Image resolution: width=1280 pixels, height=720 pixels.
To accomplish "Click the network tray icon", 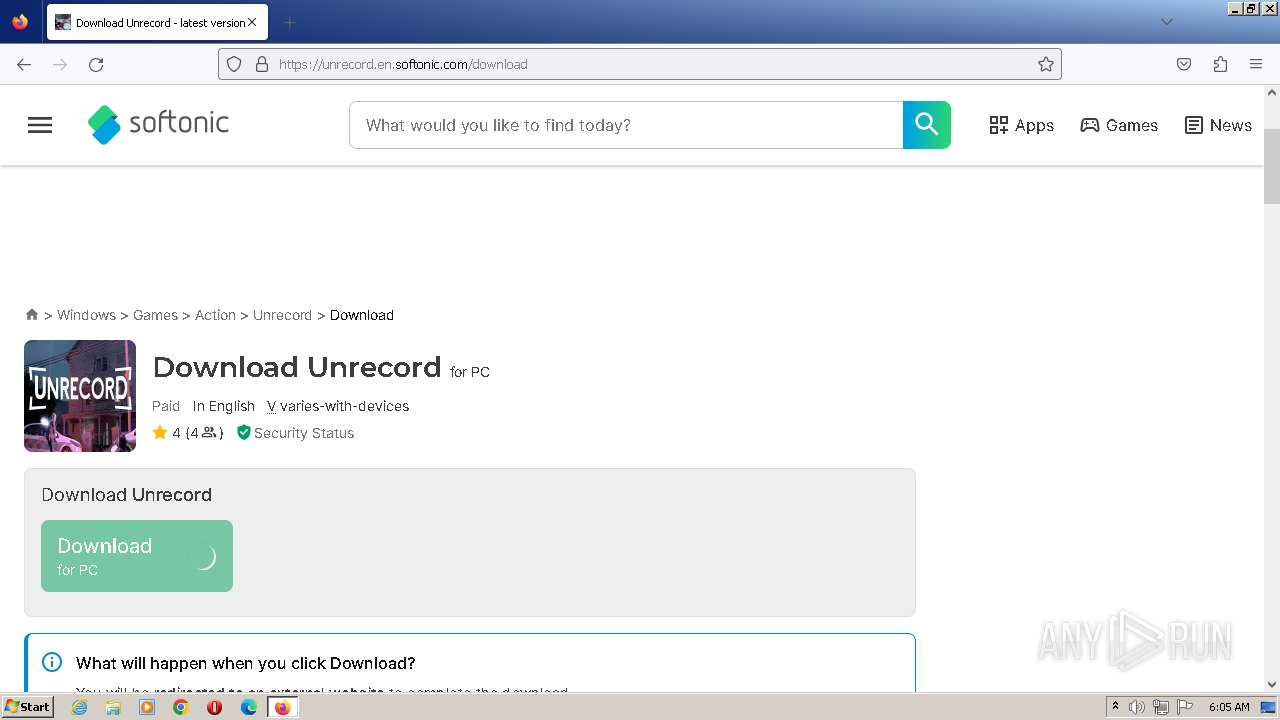I will 1161,707.
